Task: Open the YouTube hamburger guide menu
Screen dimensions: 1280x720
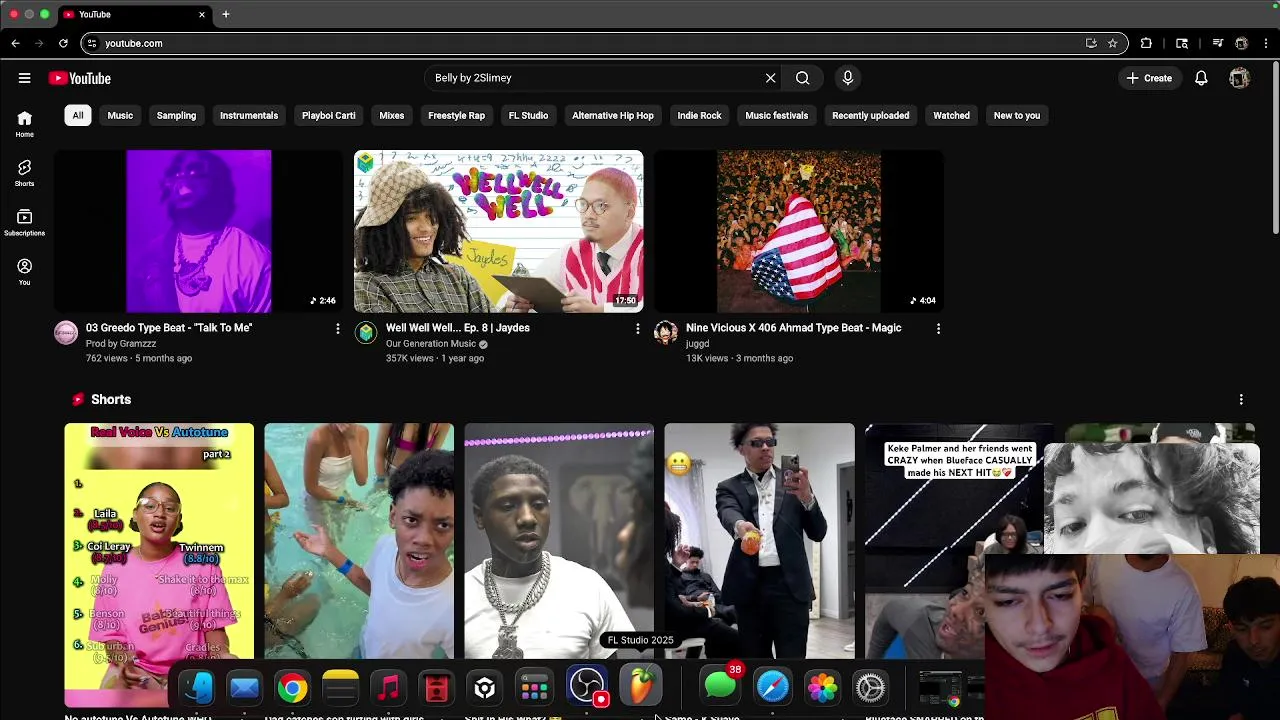Action: (24, 78)
